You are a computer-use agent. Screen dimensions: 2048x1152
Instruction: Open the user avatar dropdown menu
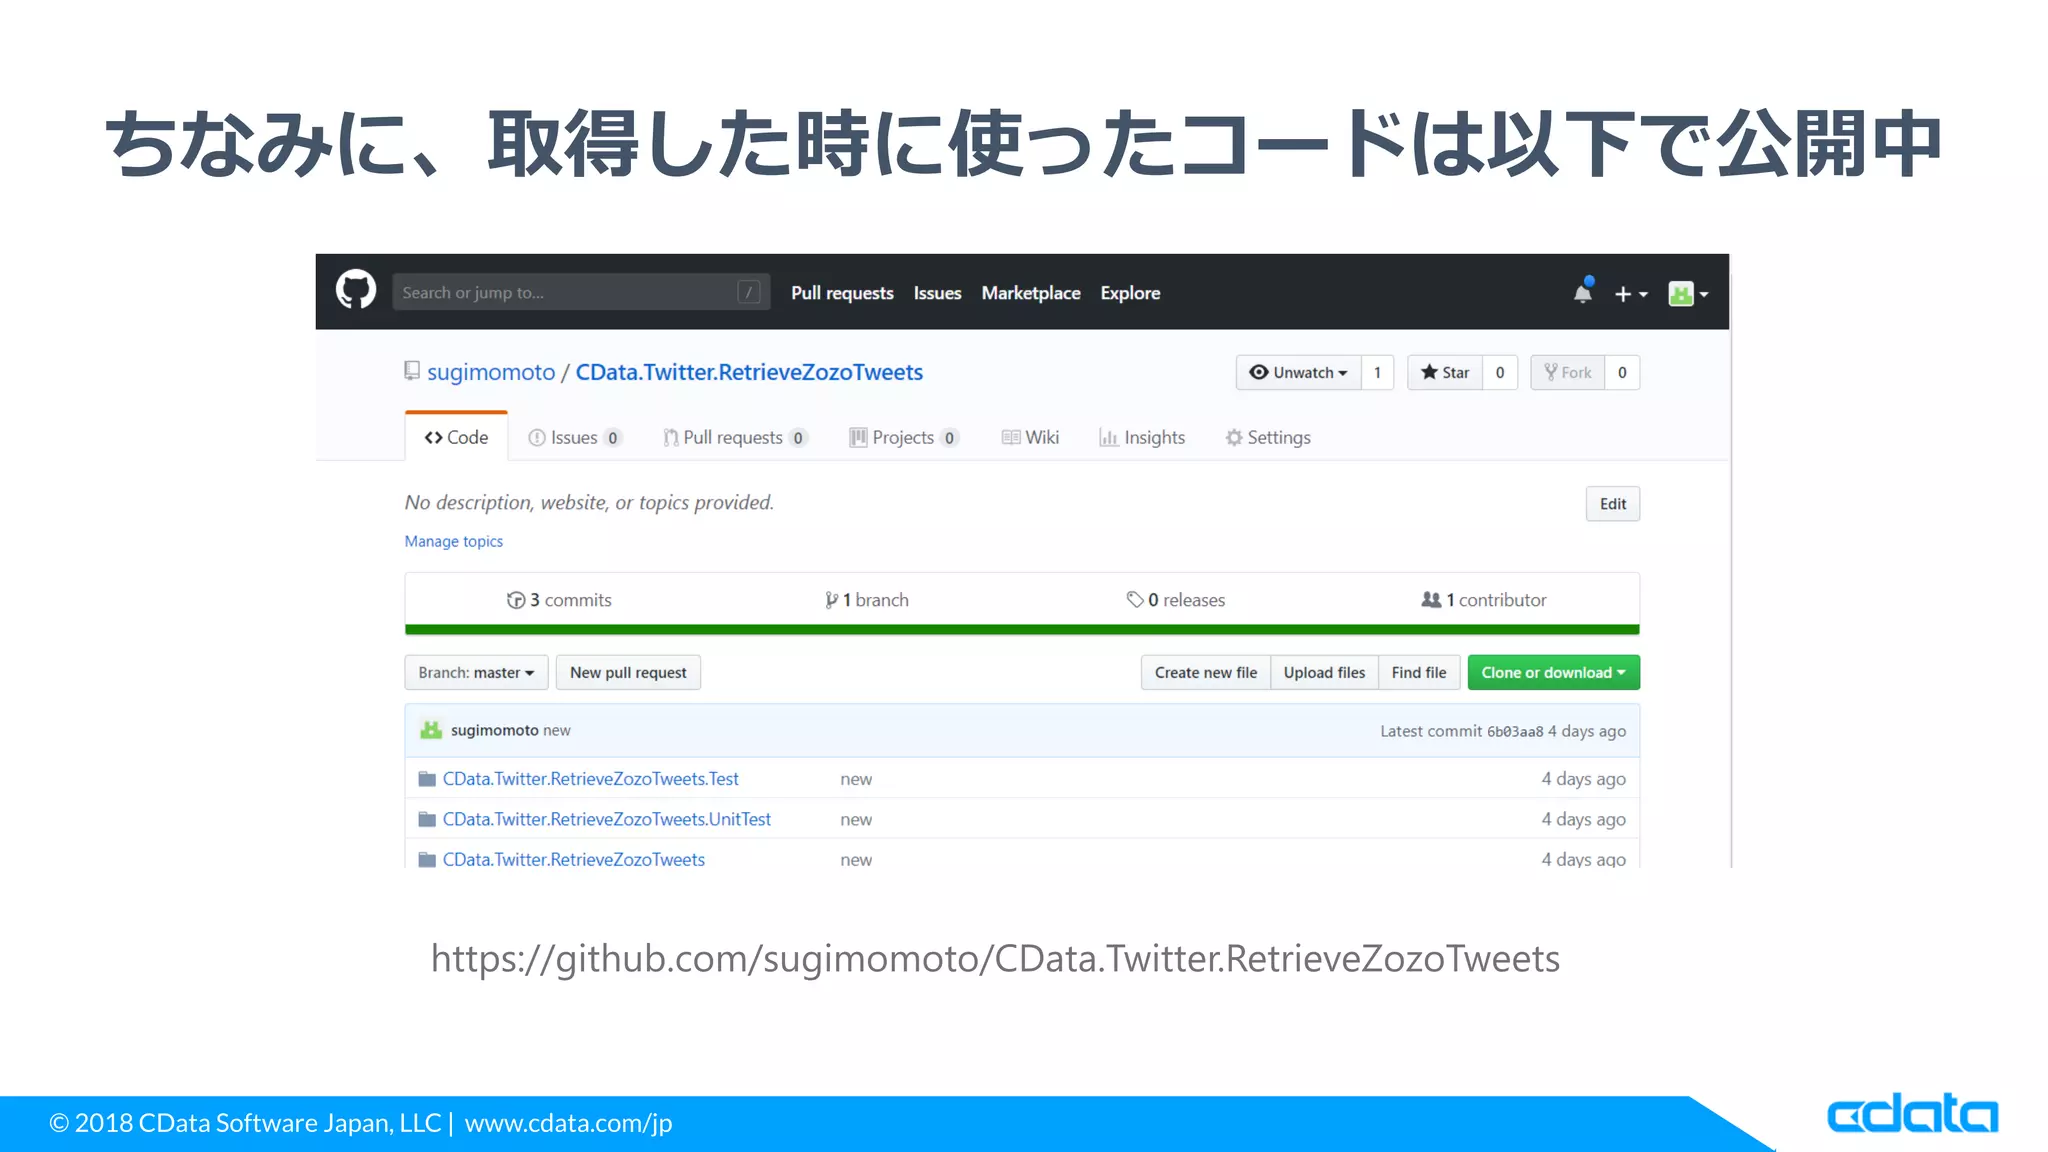pos(1688,294)
